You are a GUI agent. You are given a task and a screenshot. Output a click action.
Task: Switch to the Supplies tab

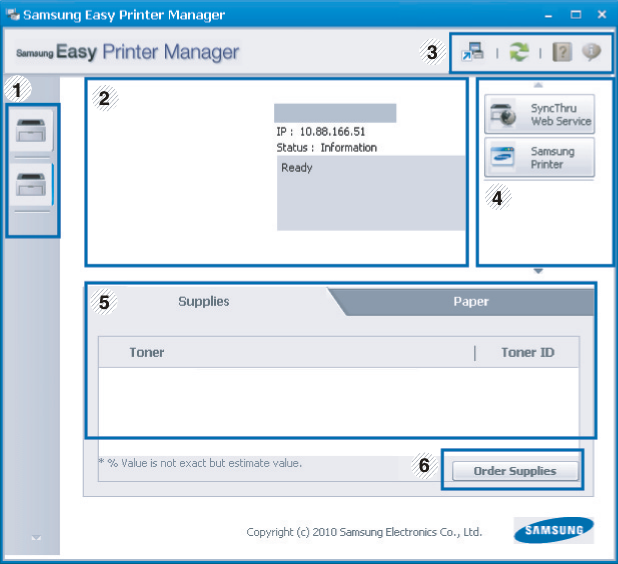[x=204, y=302]
